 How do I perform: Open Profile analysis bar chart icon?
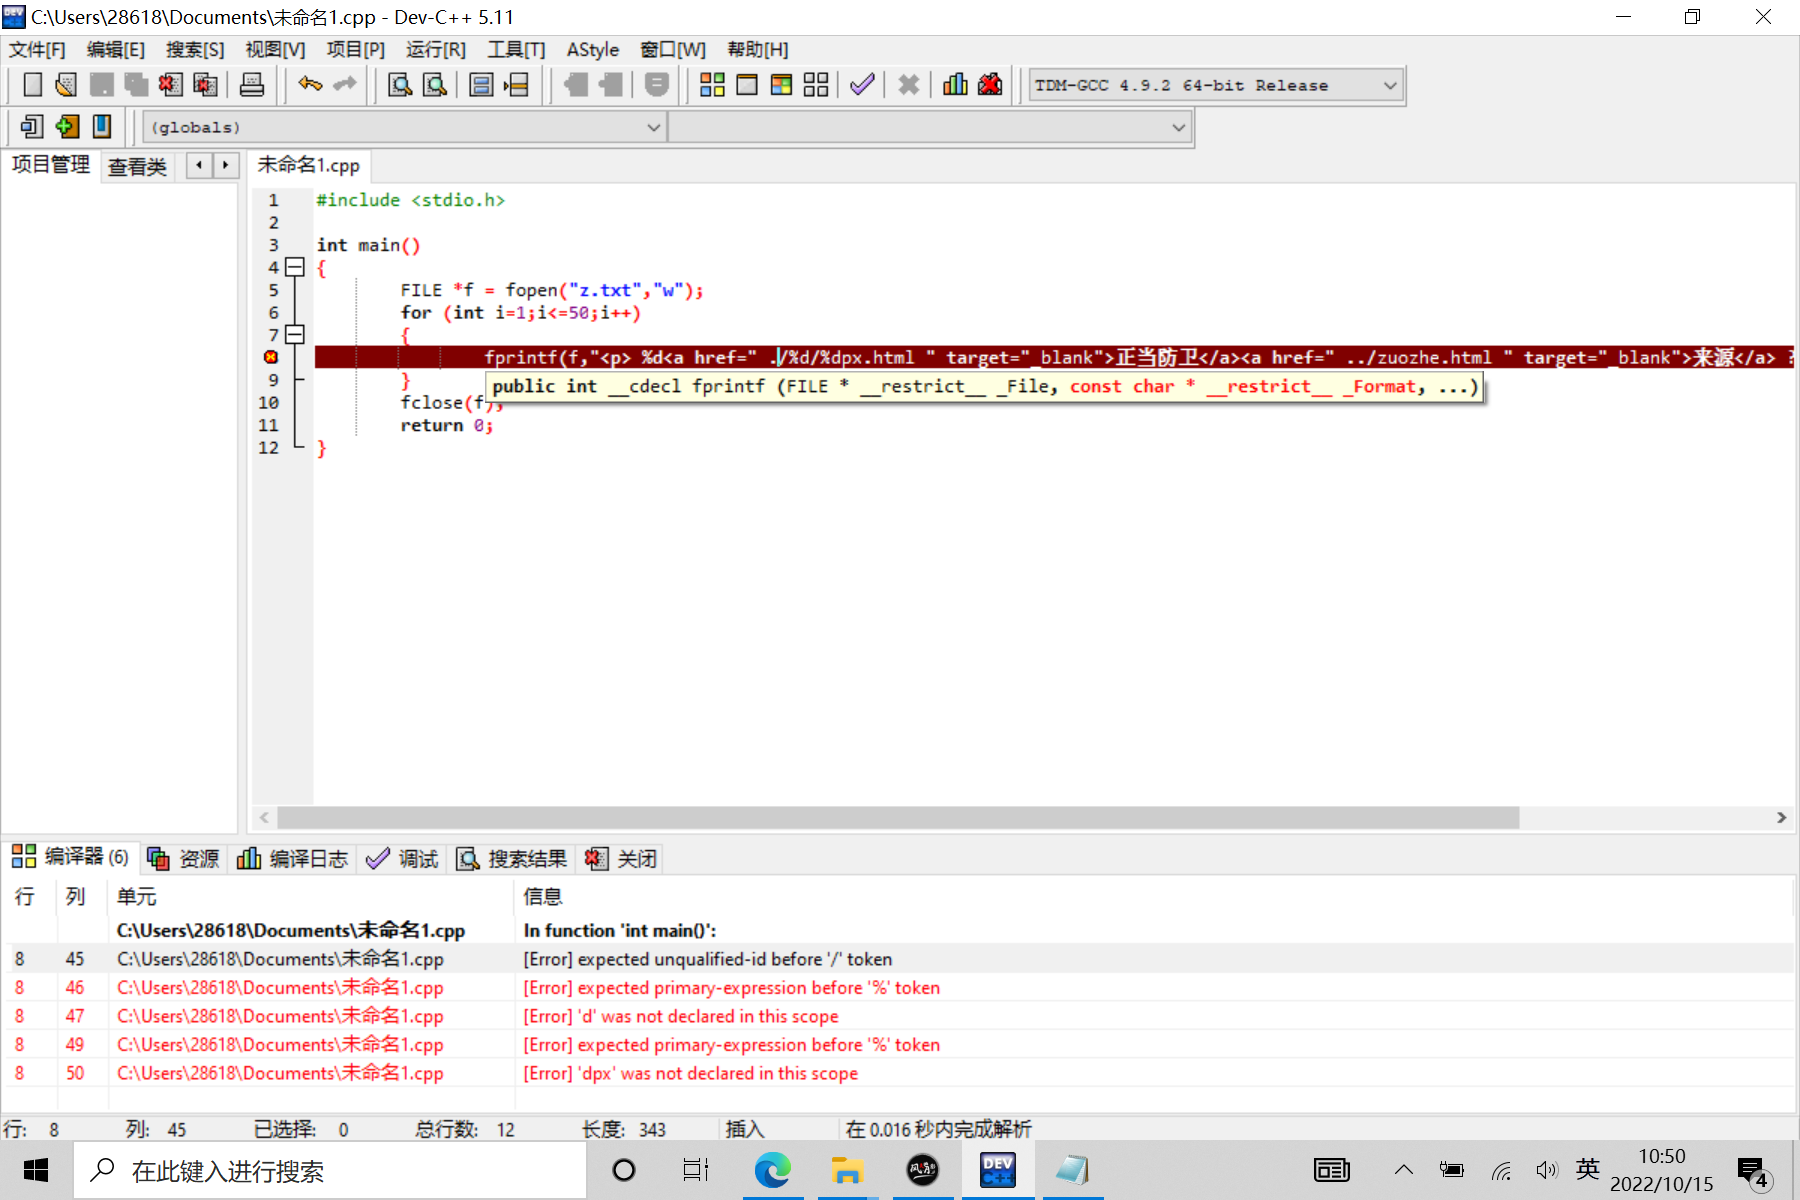pyautogui.click(x=955, y=85)
